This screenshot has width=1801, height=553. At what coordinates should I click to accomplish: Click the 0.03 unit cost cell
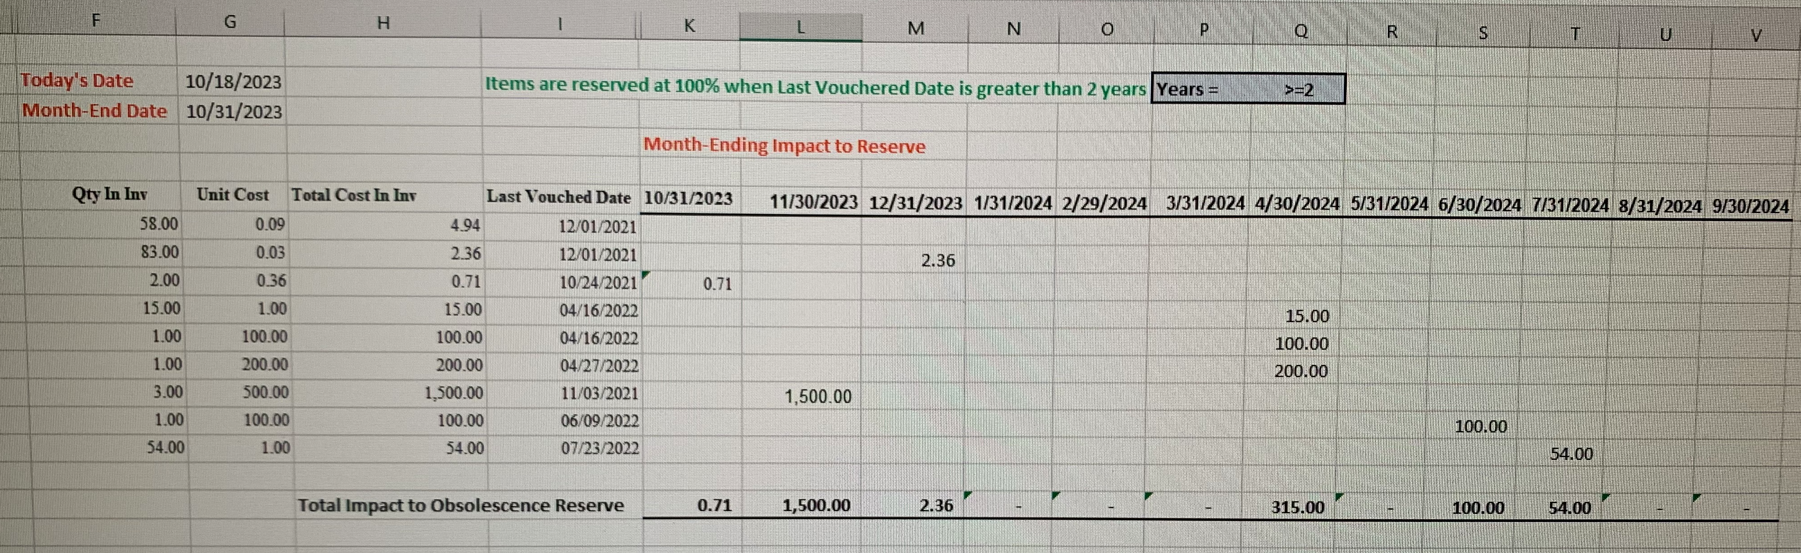click(270, 253)
